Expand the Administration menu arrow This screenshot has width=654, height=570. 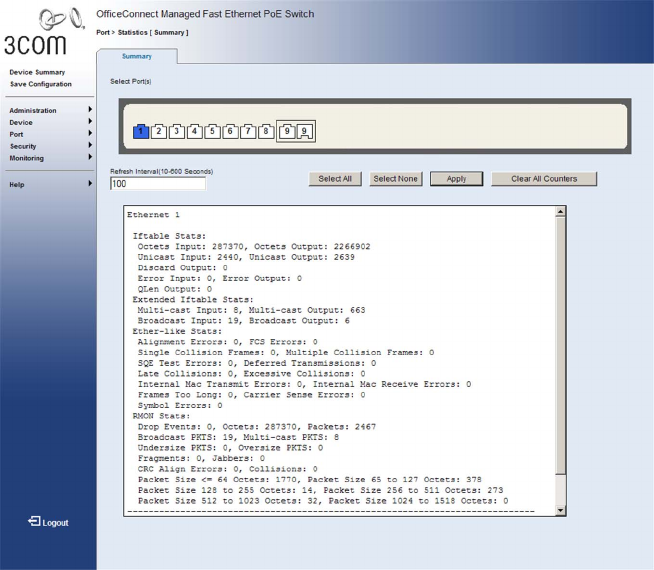tap(90, 110)
